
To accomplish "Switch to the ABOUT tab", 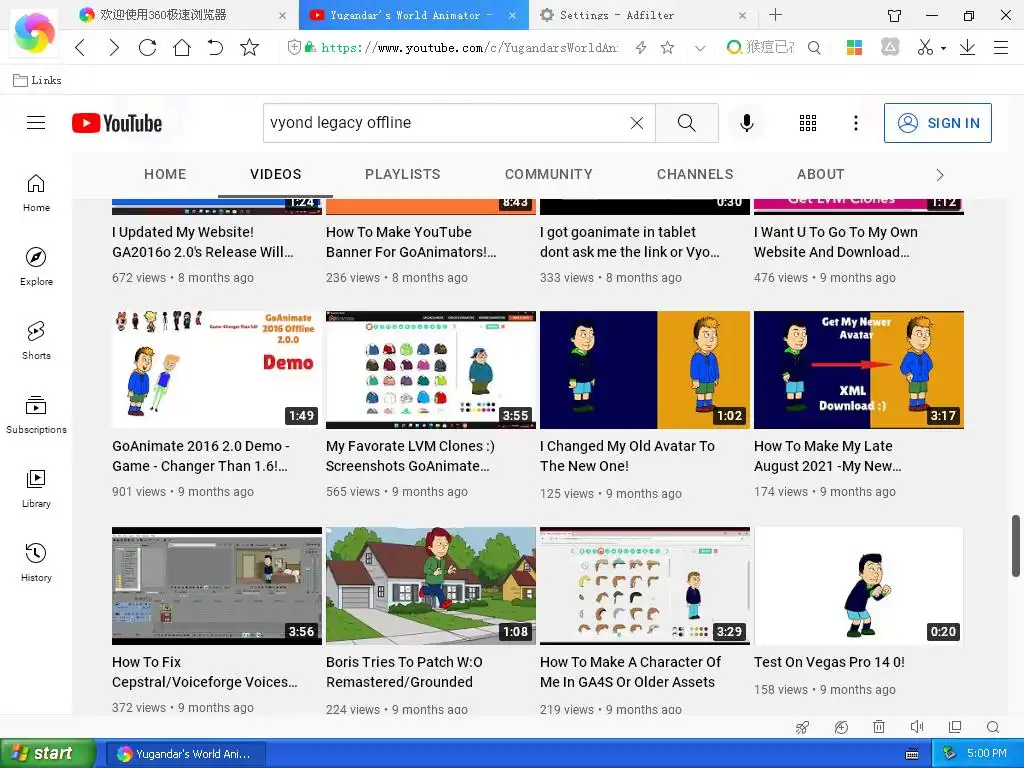I will 820,174.
